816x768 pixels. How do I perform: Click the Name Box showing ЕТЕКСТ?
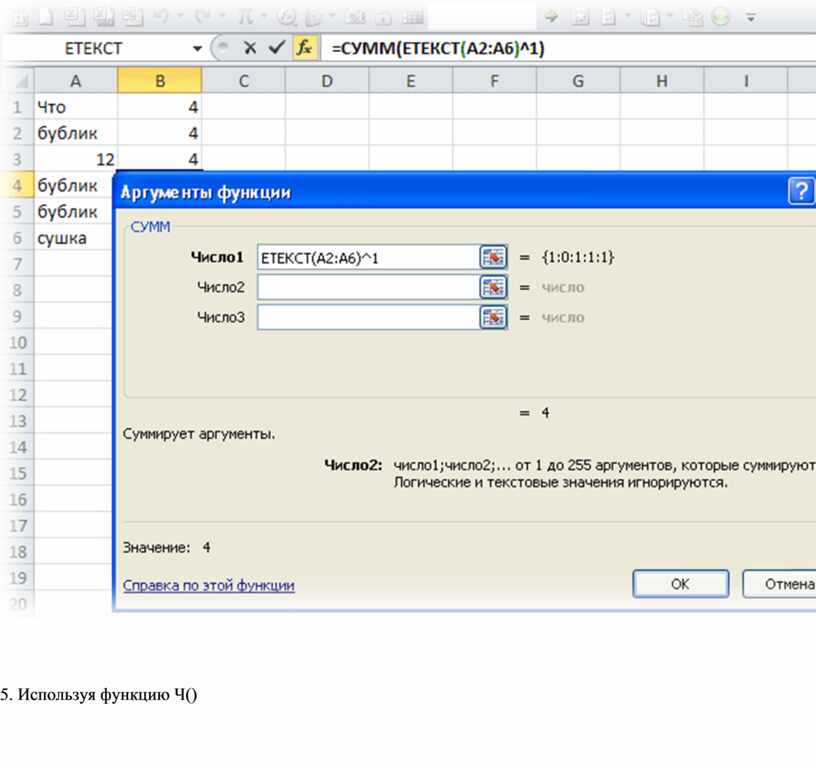point(95,48)
